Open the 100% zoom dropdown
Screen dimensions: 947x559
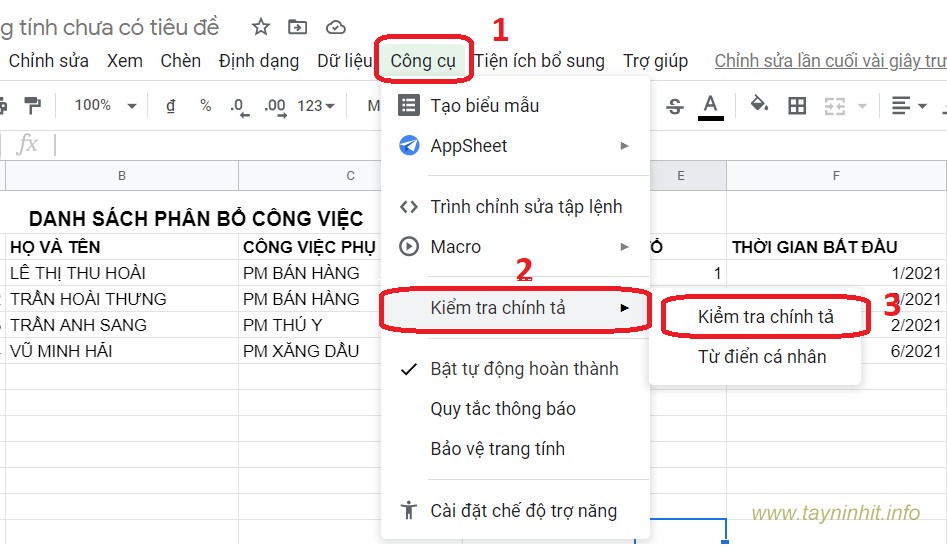(105, 105)
